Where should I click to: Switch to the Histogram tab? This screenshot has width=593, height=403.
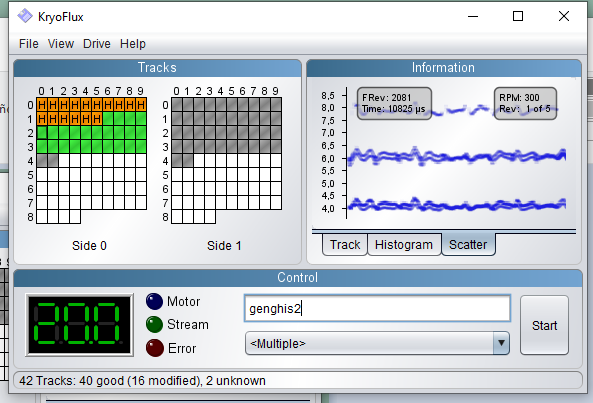coord(404,245)
